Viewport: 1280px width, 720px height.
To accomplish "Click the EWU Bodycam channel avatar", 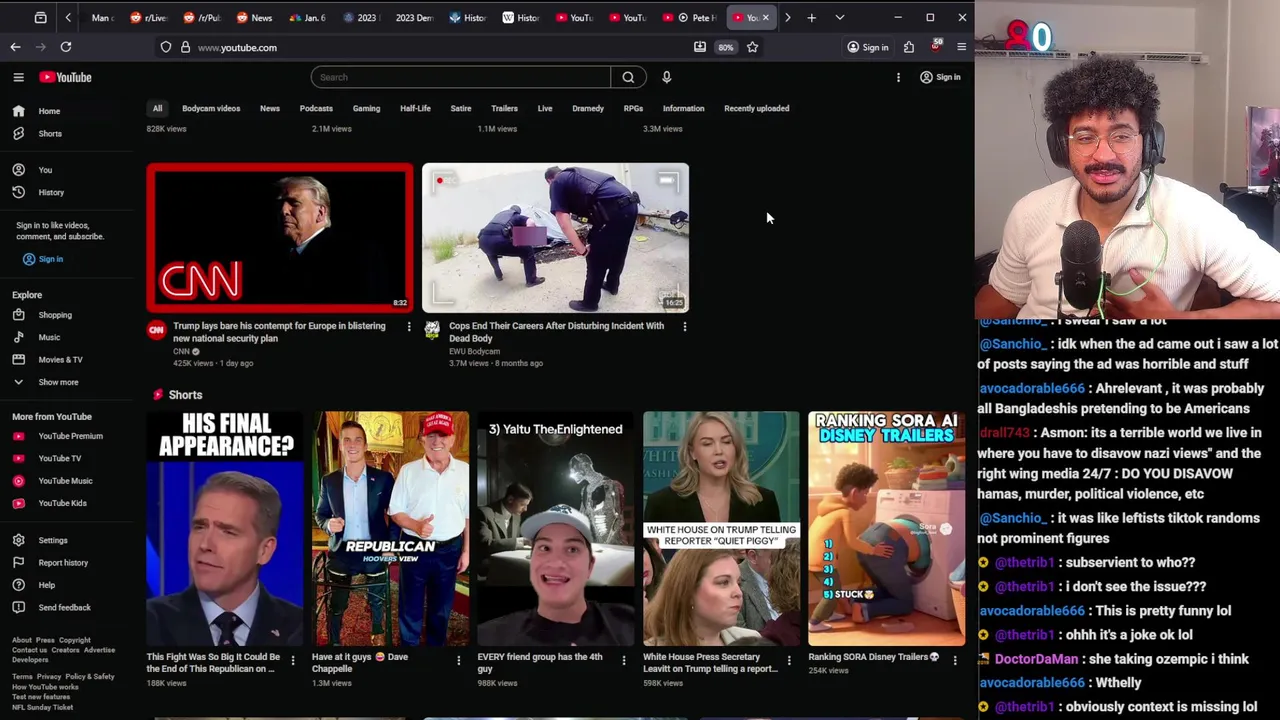I will pos(431,330).
